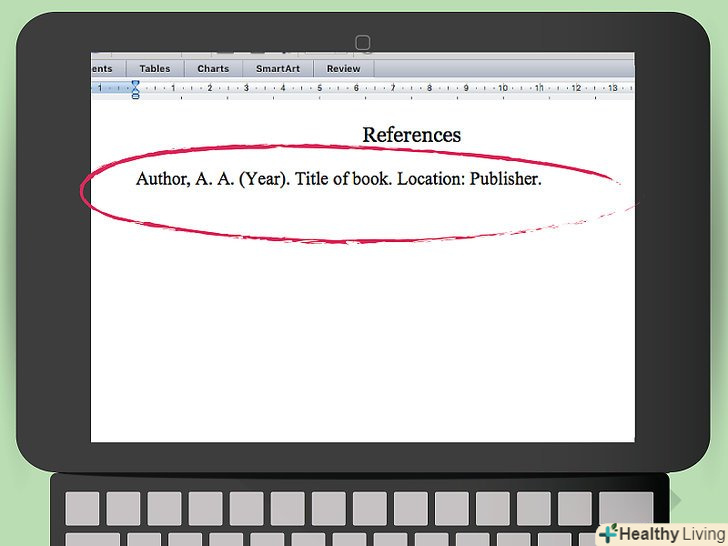The width and height of the screenshot is (728, 546).
Task: Click the References heading text
Action: coord(411,135)
